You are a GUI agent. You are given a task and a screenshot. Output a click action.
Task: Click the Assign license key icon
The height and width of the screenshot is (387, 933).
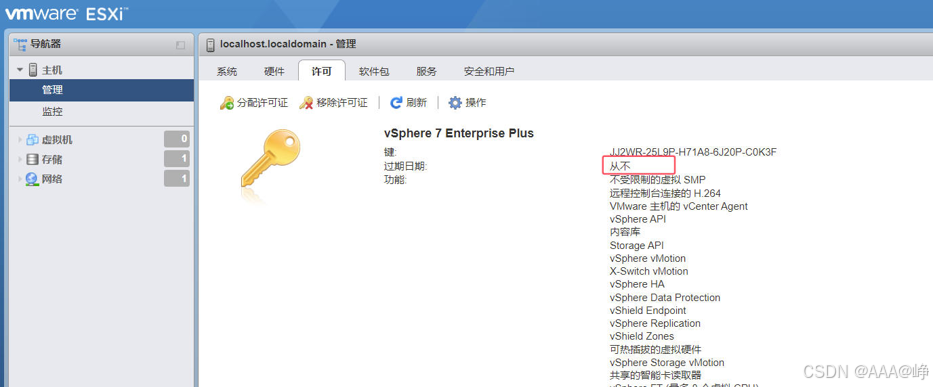coord(227,103)
